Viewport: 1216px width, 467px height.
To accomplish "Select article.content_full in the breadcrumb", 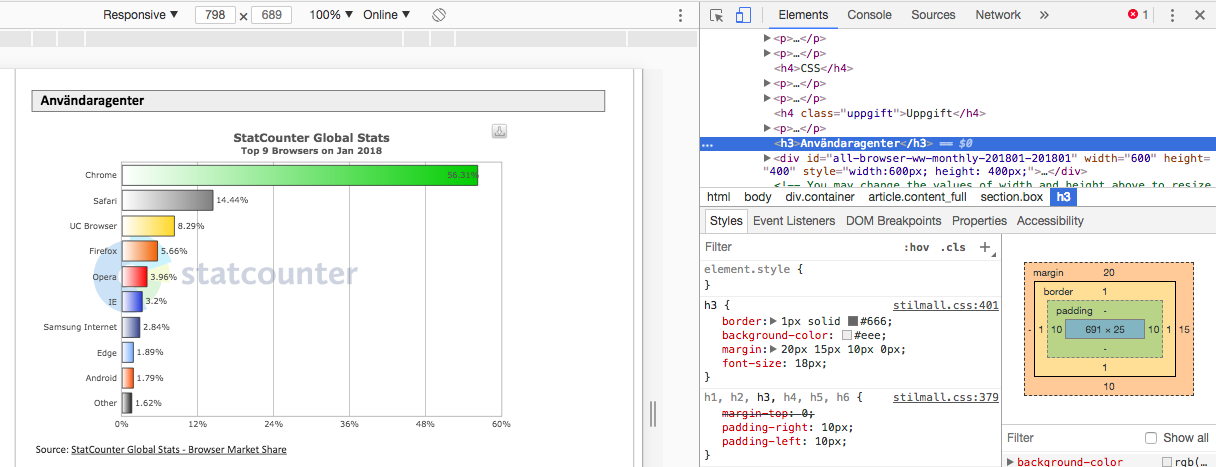I will point(917,197).
